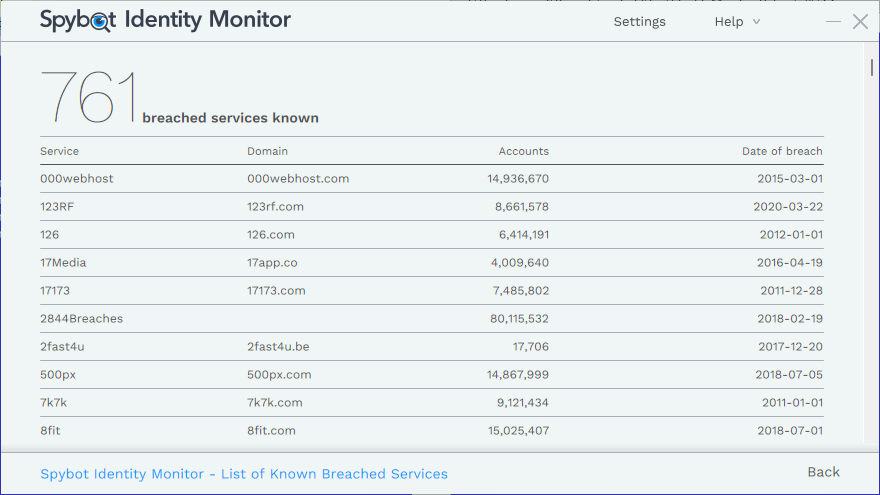Click accounts value 6,414,191
This screenshot has height=495, width=880.
tap(524, 235)
